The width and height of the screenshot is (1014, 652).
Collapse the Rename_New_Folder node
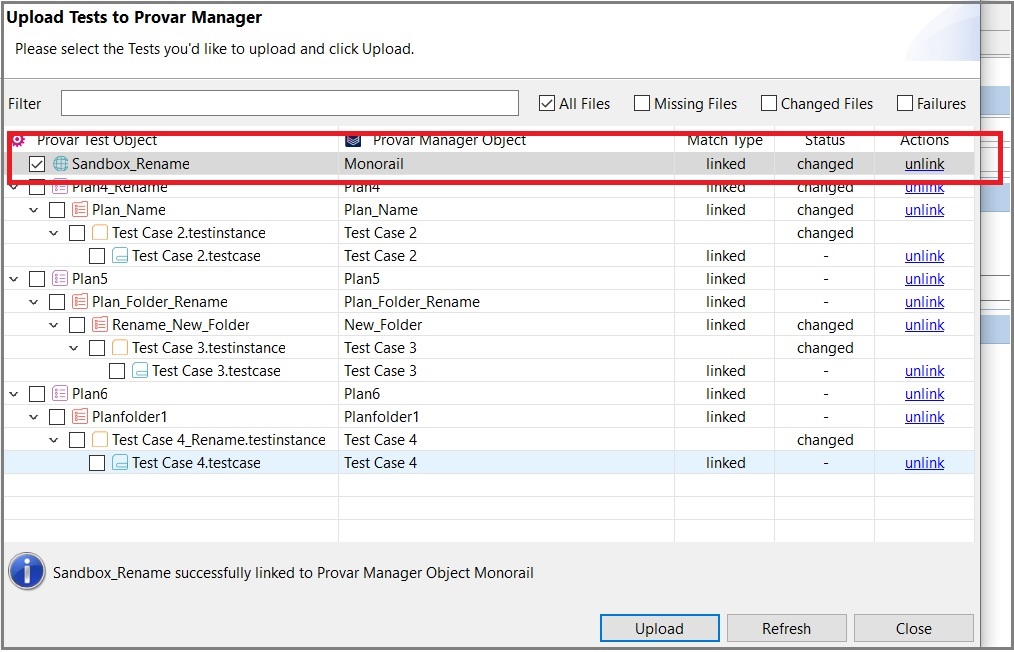click(54, 325)
